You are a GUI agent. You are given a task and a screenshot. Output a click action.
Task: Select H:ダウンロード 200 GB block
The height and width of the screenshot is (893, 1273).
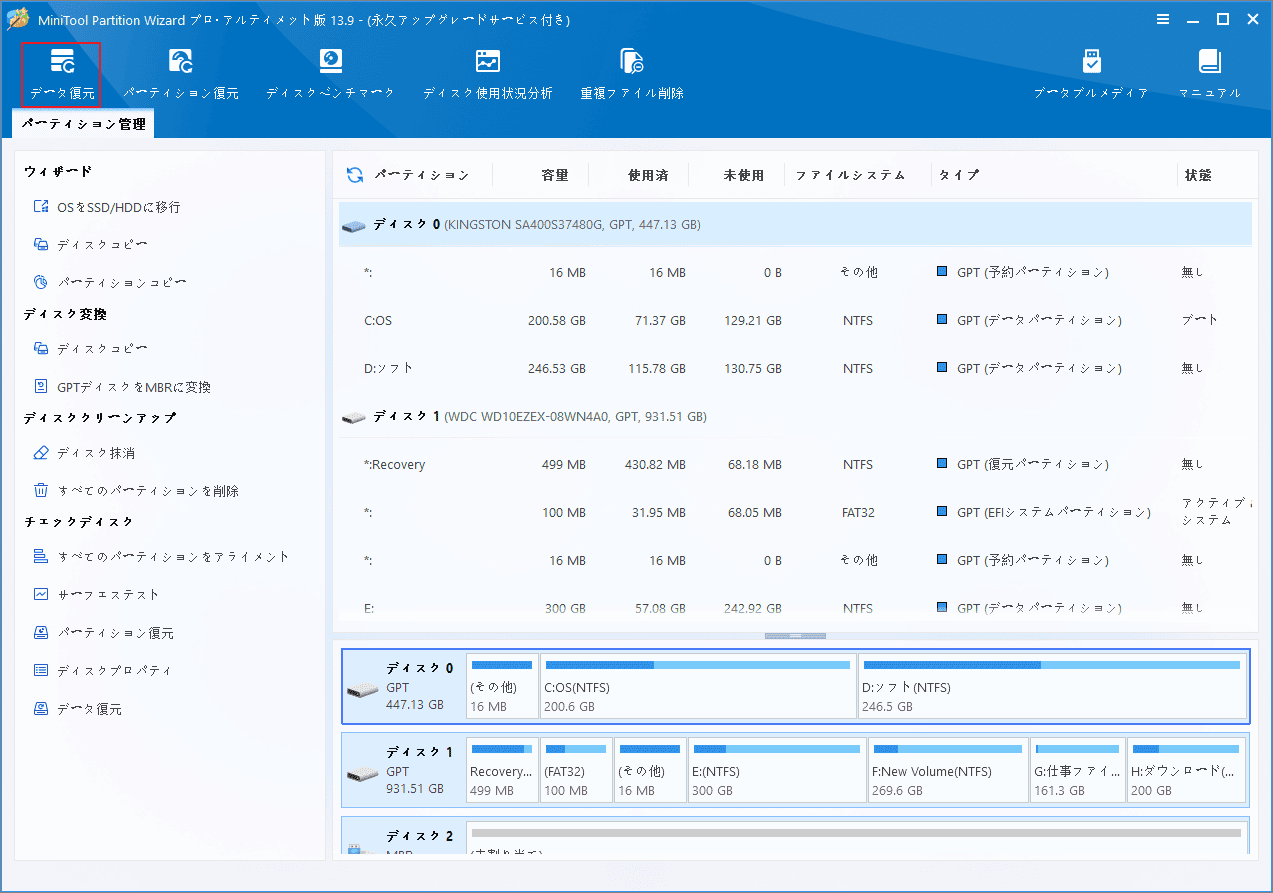coord(1187,770)
